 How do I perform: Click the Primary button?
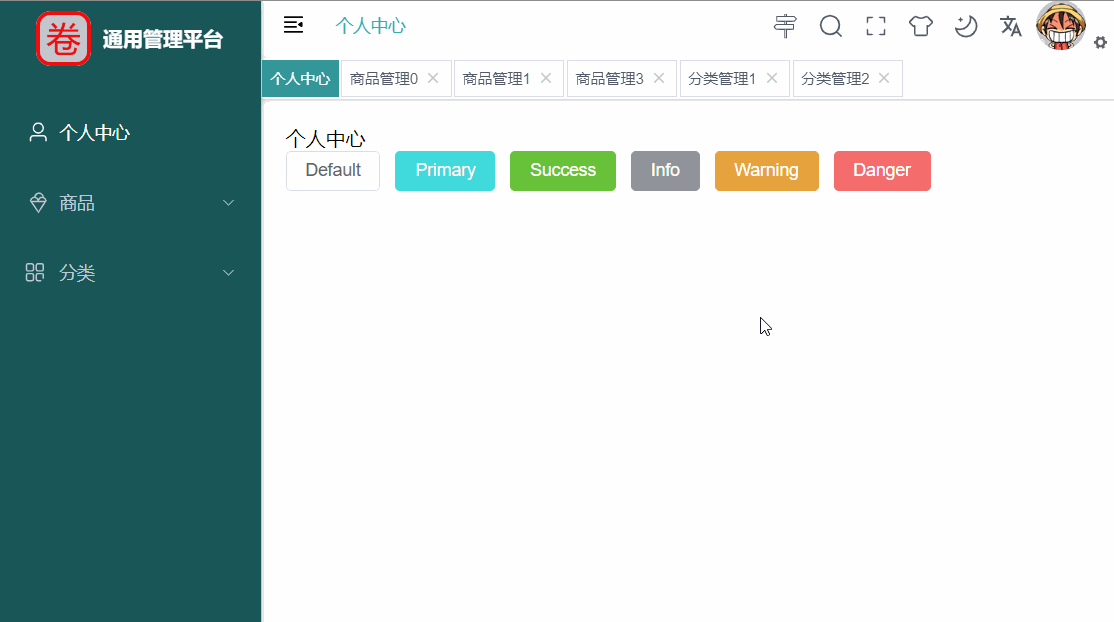point(444,170)
